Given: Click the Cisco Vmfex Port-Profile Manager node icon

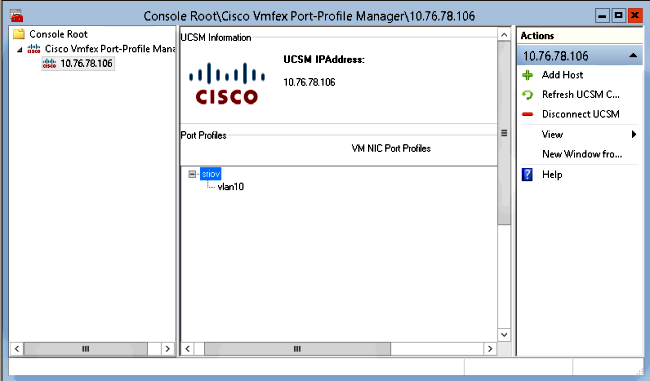Looking at the screenshot, I should 34,49.
